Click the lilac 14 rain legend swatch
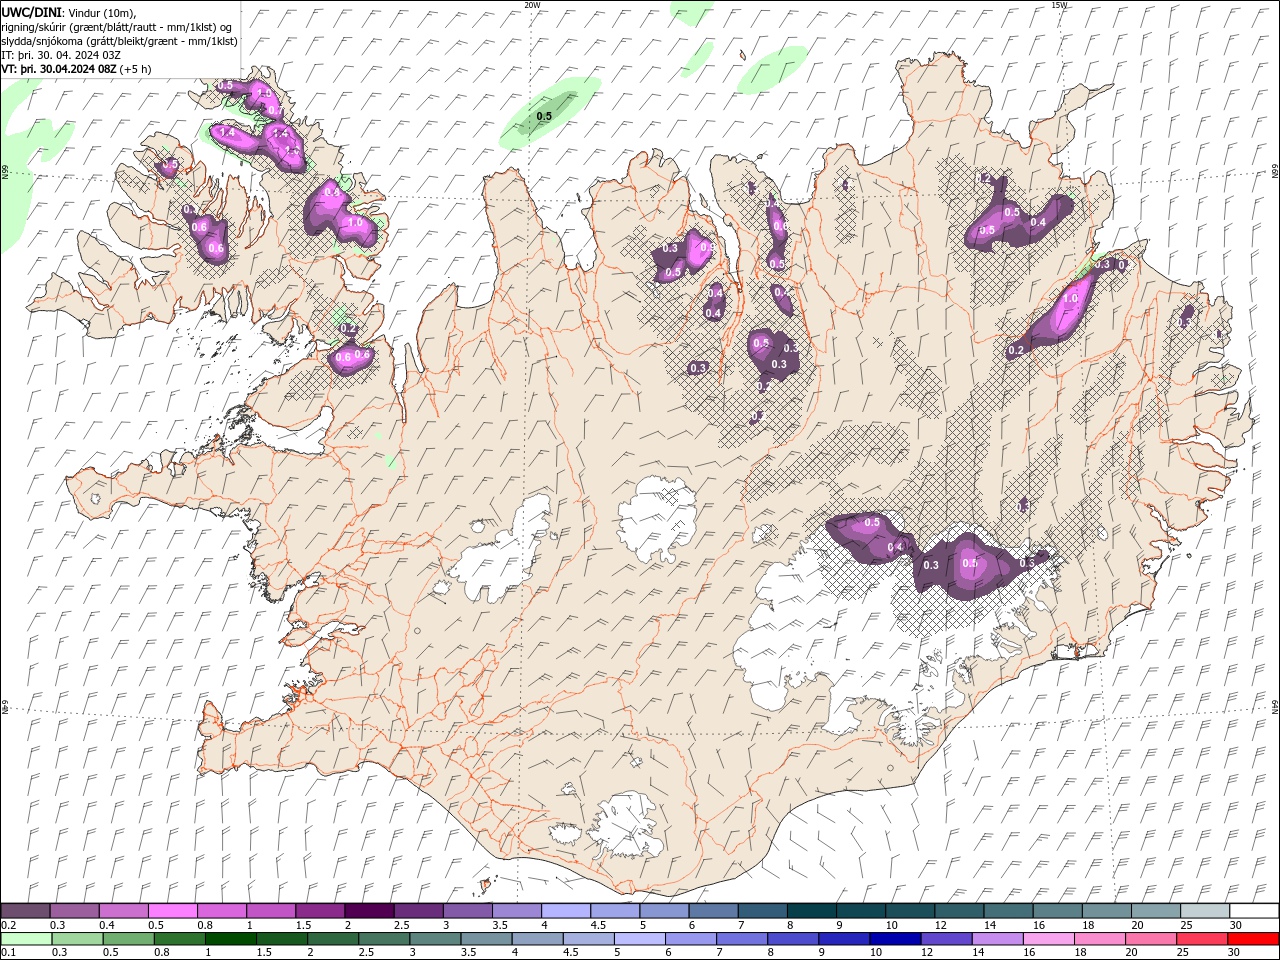 [996, 939]
